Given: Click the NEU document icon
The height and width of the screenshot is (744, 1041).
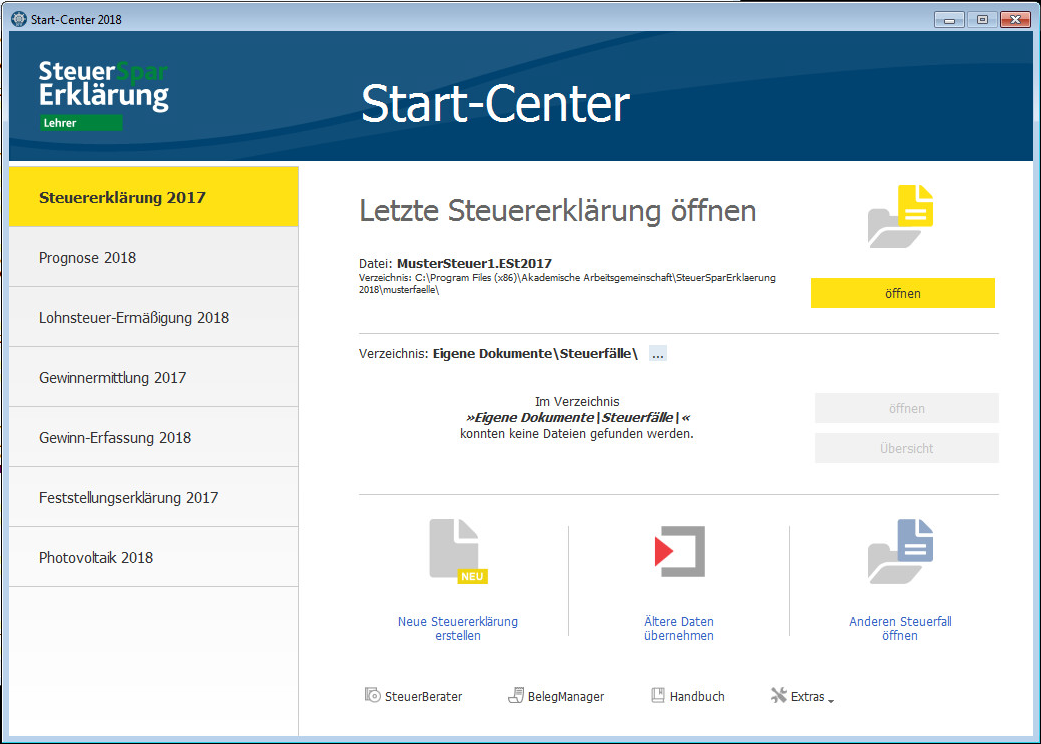Looking at the screenshot, I should click(x=458, y=551).
